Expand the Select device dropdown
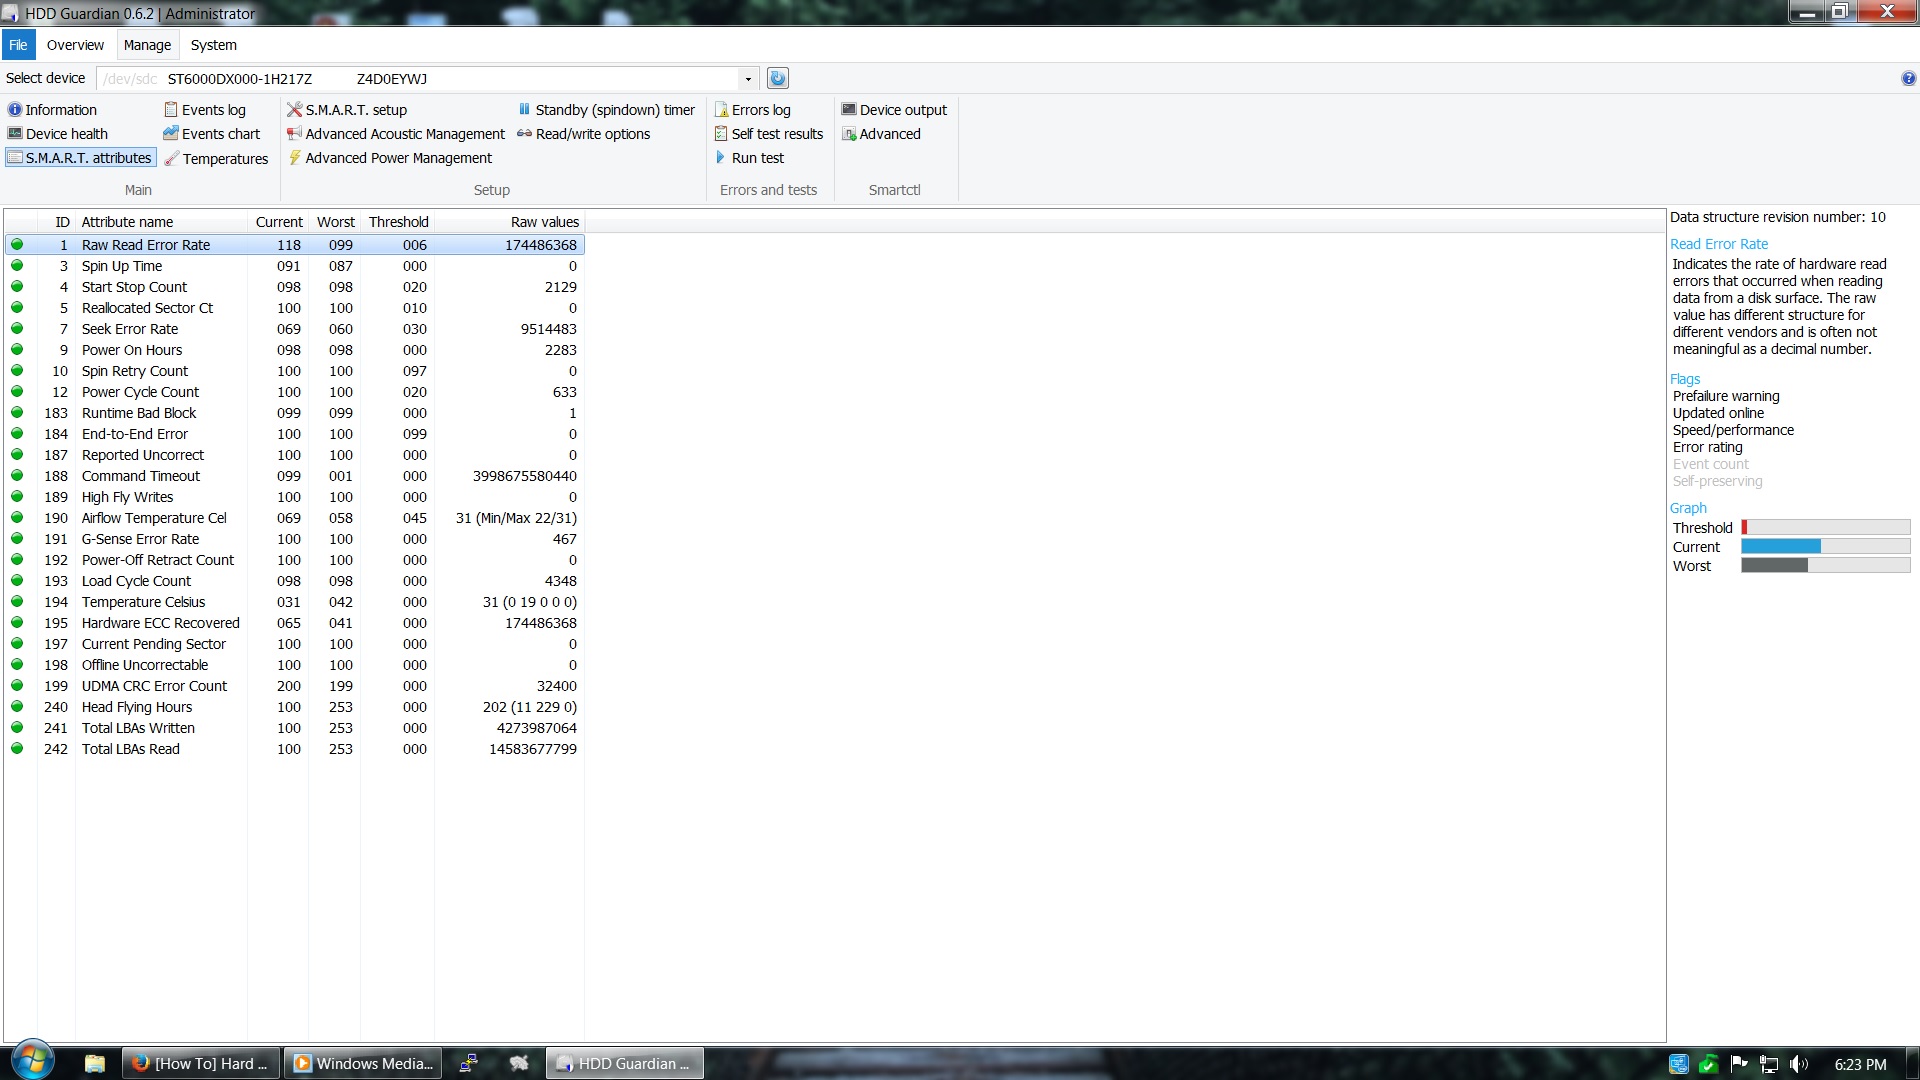The height and width of the screenshot is (1080, 1920). pyautogui.click(x=748, y=79)
